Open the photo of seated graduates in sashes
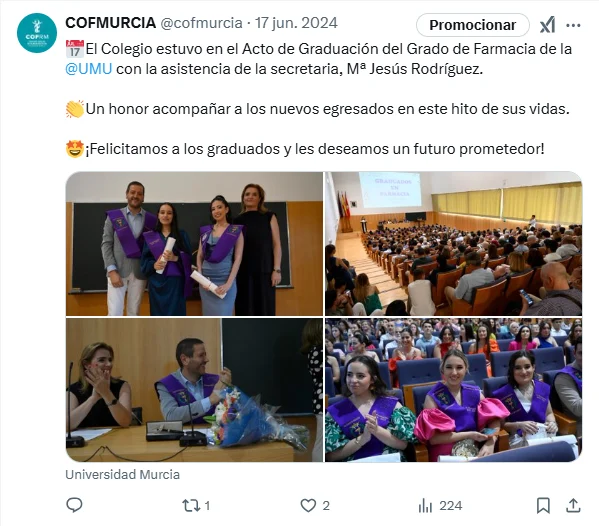Image resolution: width=599 pixels, height=526 pixels. [x=453, y=390]
